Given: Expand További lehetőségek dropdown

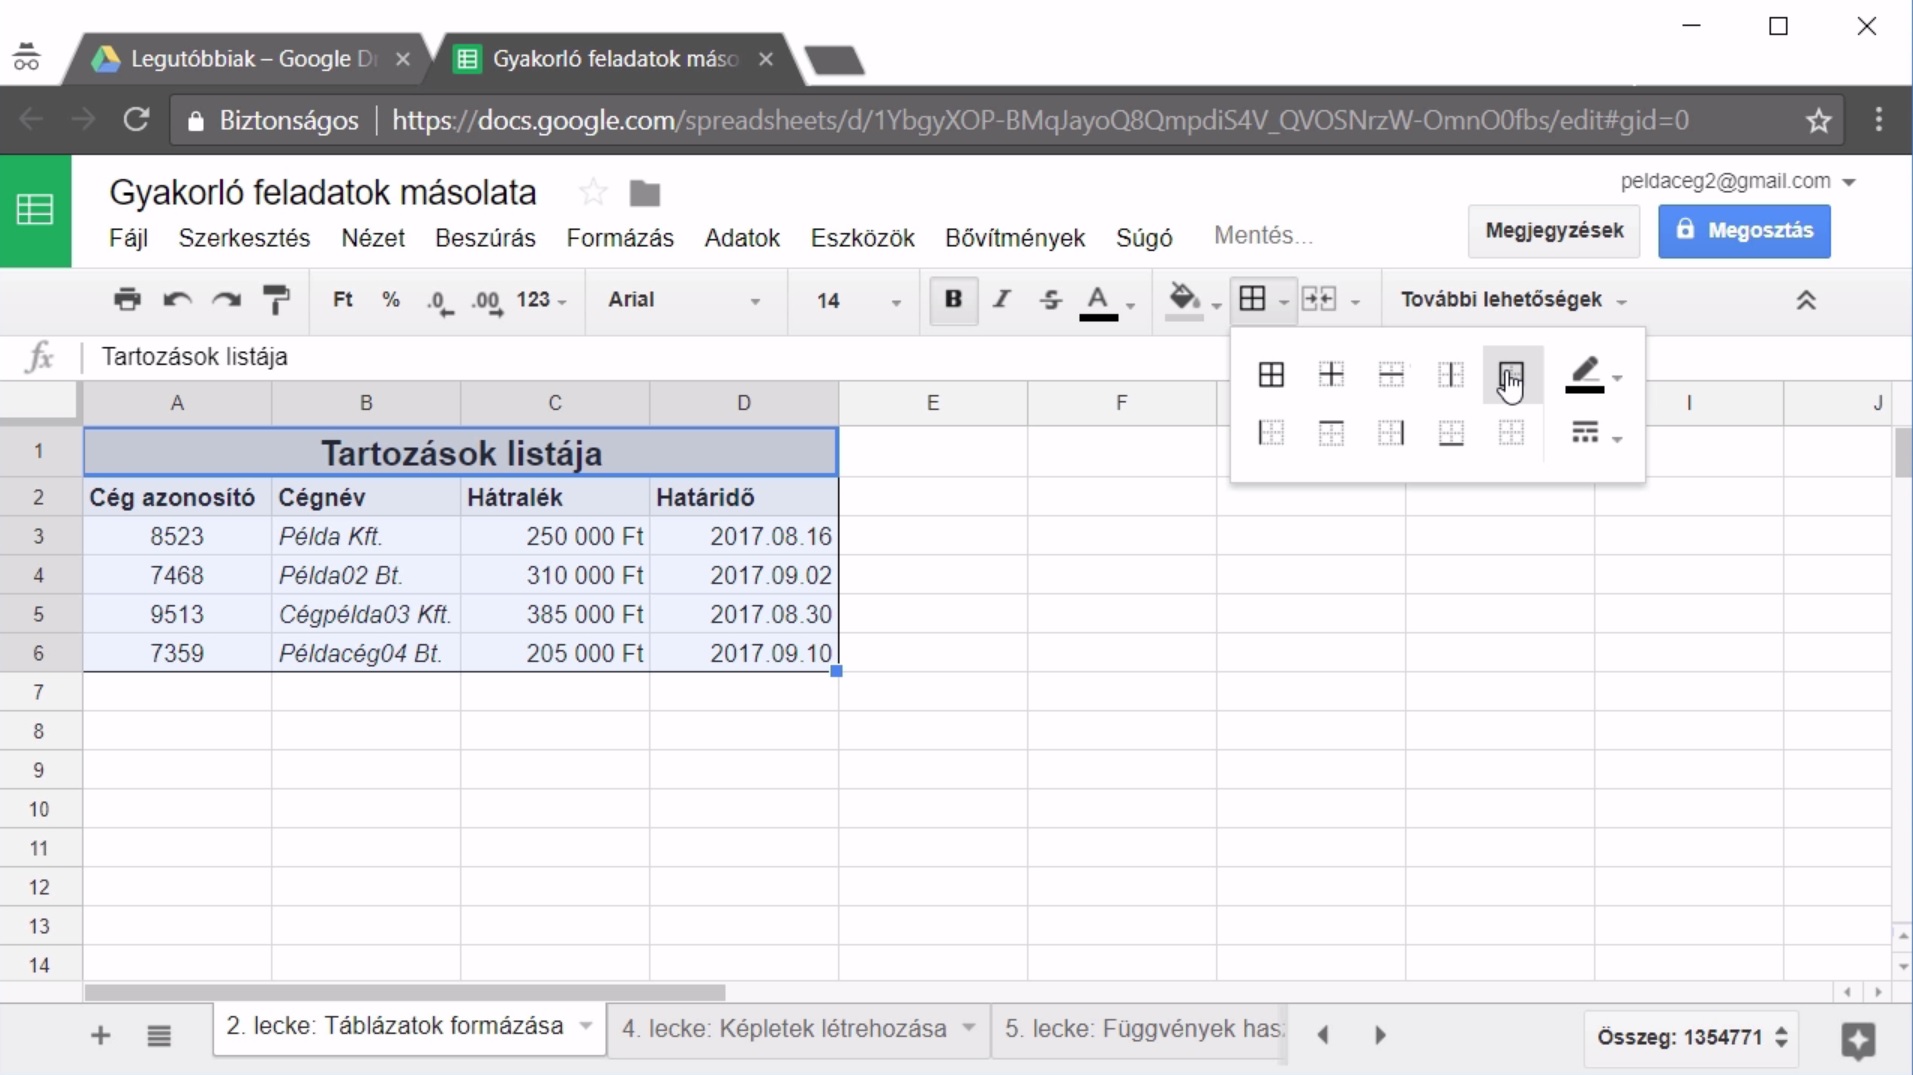Looking at the screenshot, I should coord(1514,300).
